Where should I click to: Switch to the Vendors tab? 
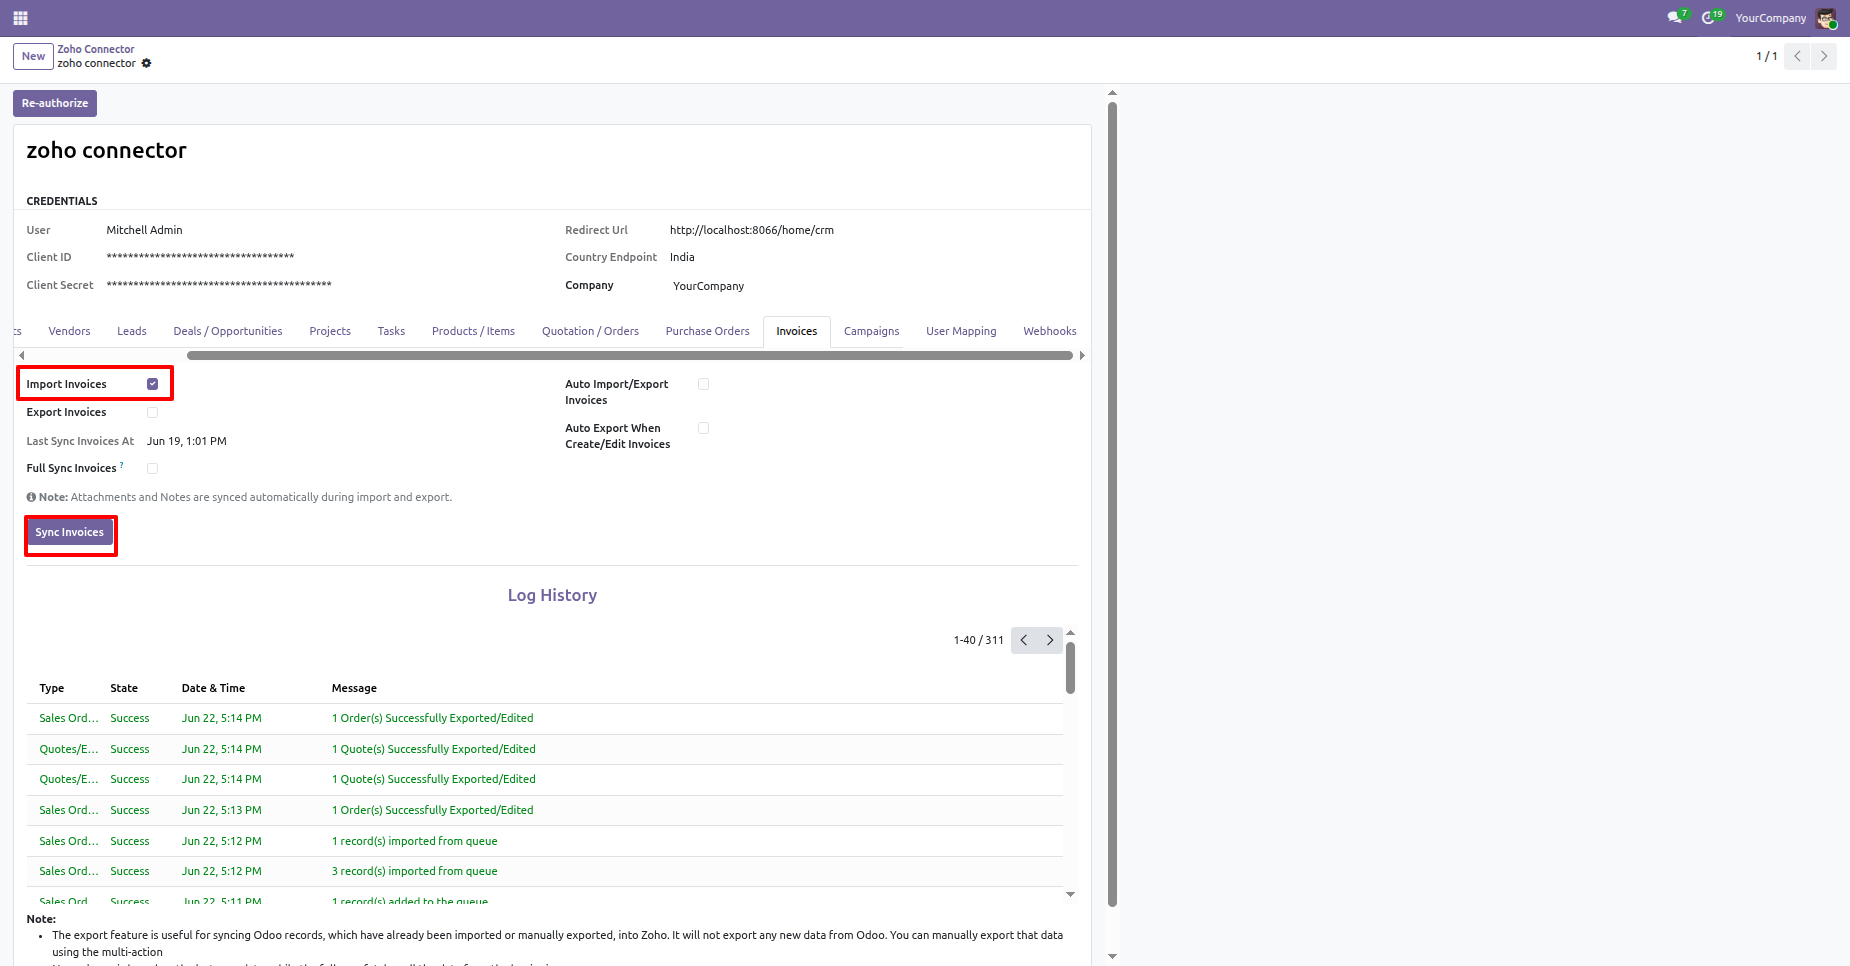[69, 331]
